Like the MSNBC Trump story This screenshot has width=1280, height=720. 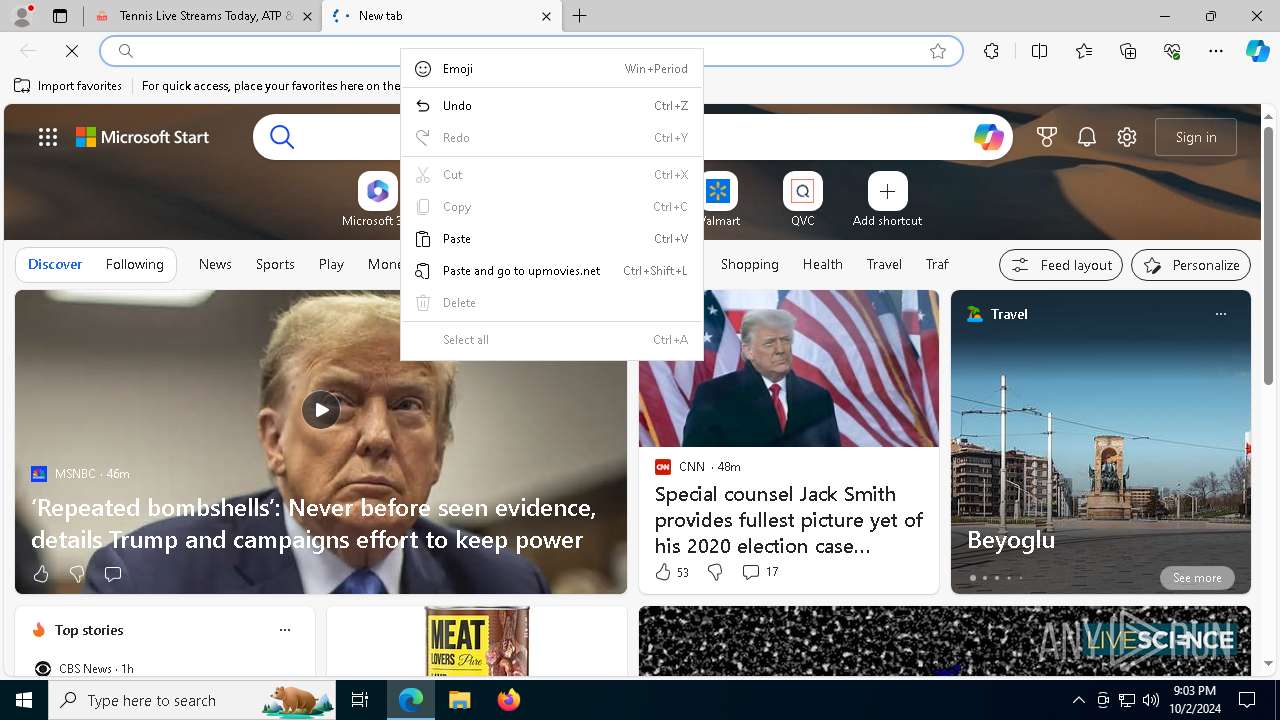(41, 574)
